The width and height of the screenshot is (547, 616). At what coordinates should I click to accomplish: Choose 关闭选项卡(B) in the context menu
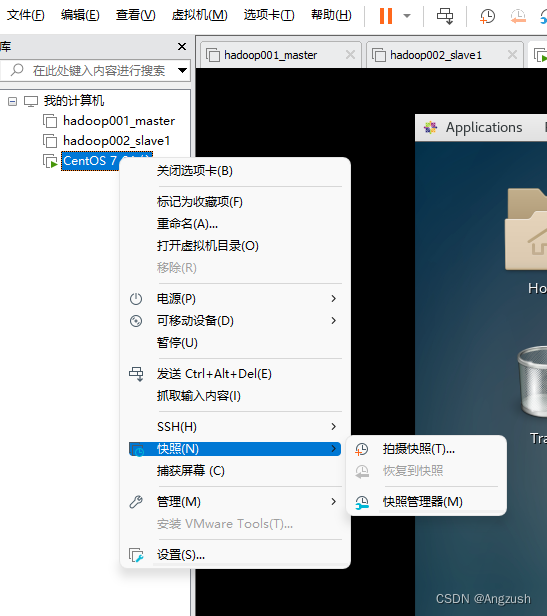point(235,171)
